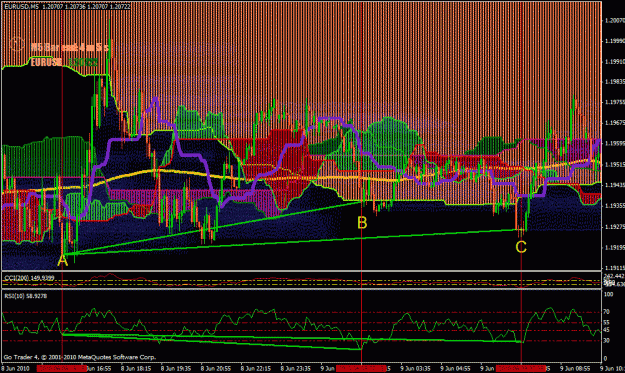Click the RSI scale level 45
The image size is (625, 373).
(x=607, y=330)
